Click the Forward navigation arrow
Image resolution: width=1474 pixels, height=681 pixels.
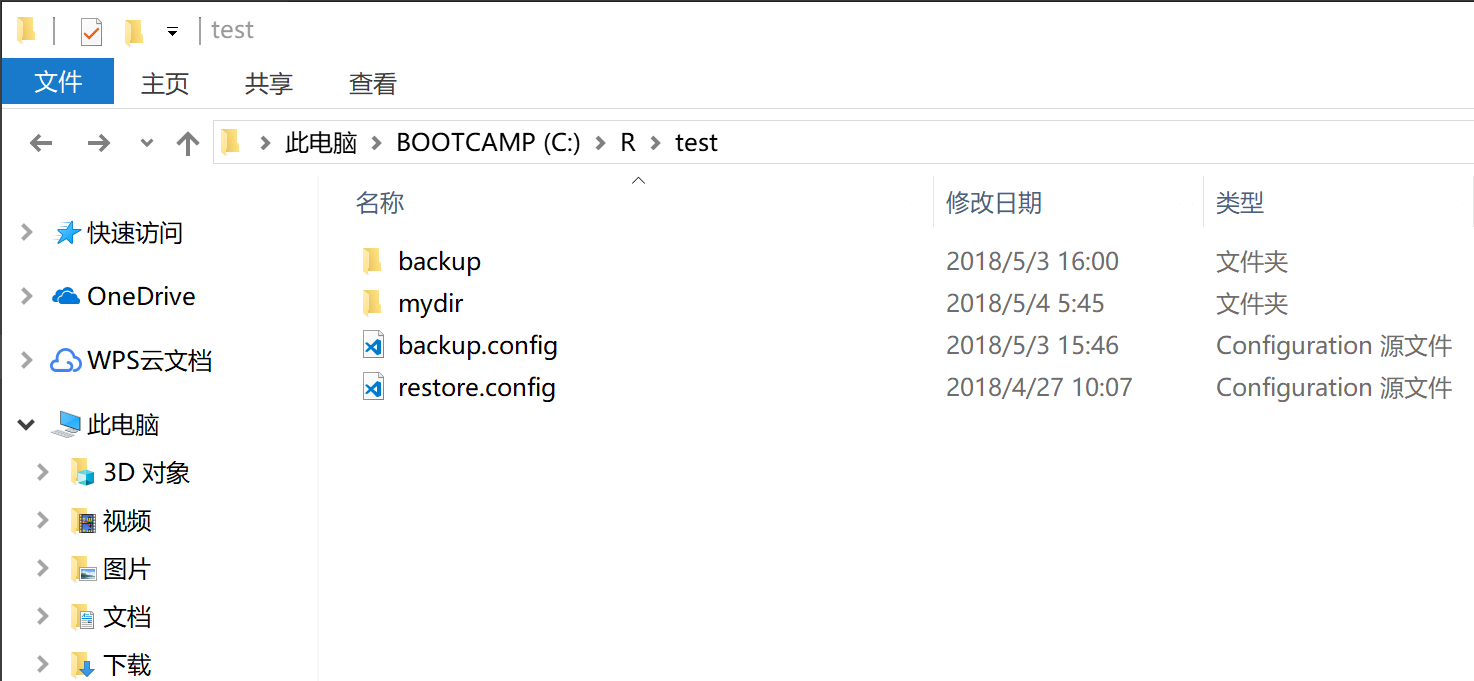tap(98, 143)
